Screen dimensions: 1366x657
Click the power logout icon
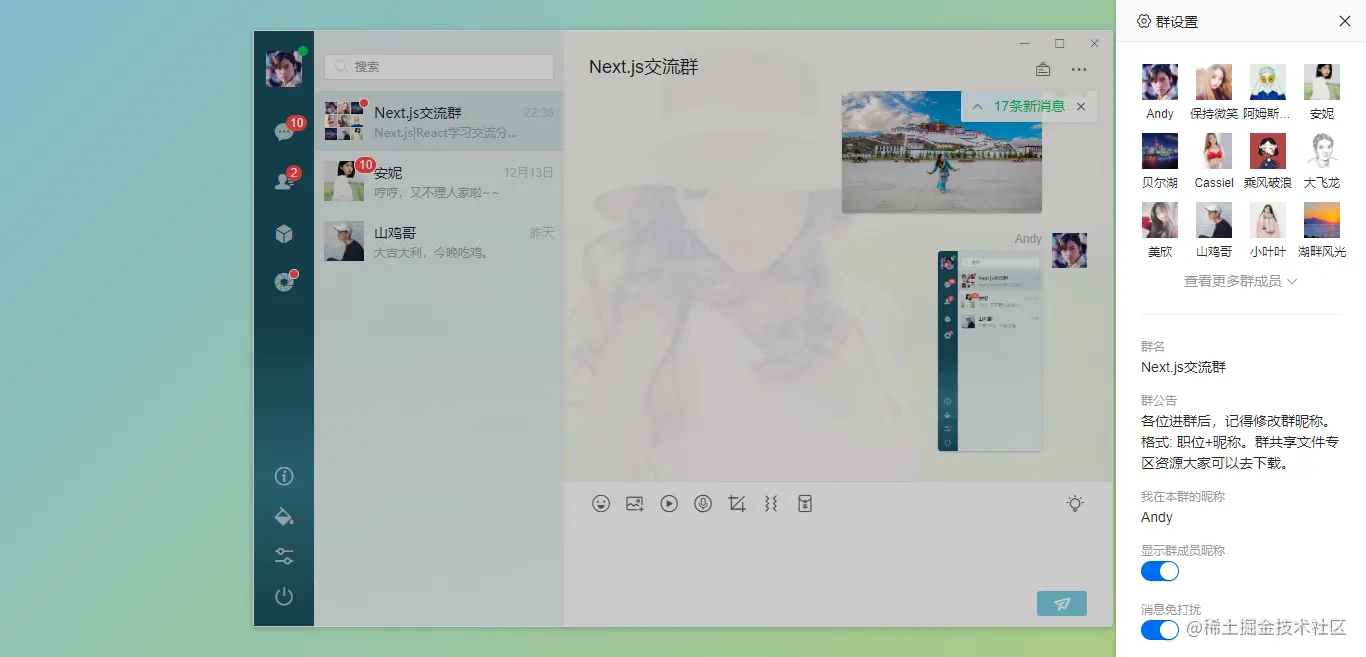pyautogui.click(x=284, y=597)
